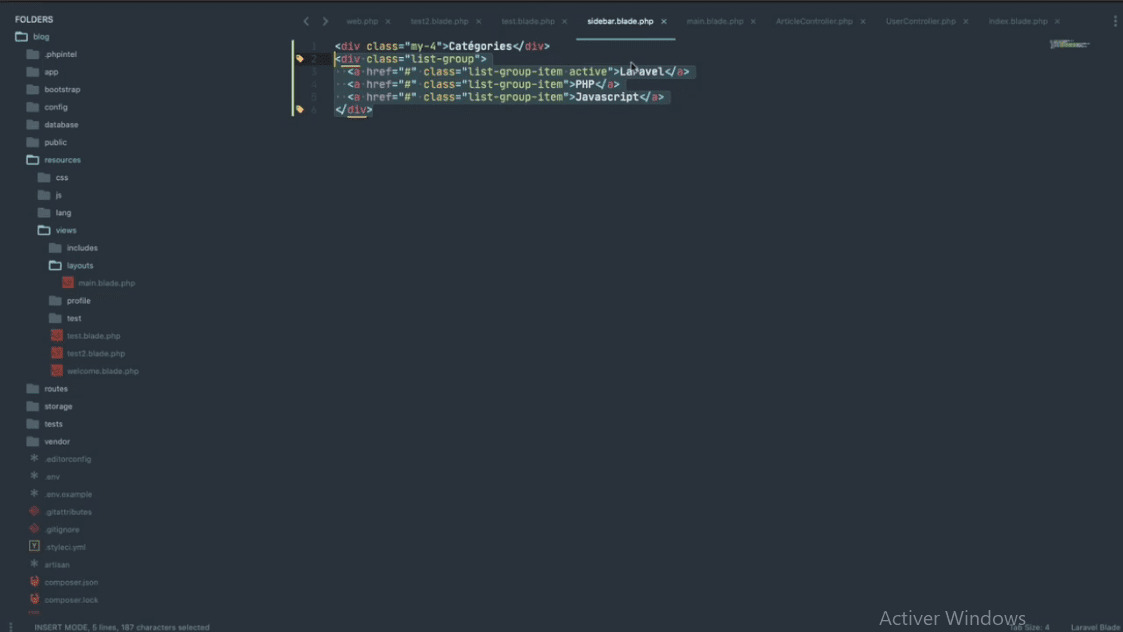
Task: Open the Laravel Blade syntax selector
Action: point(1095,627)
